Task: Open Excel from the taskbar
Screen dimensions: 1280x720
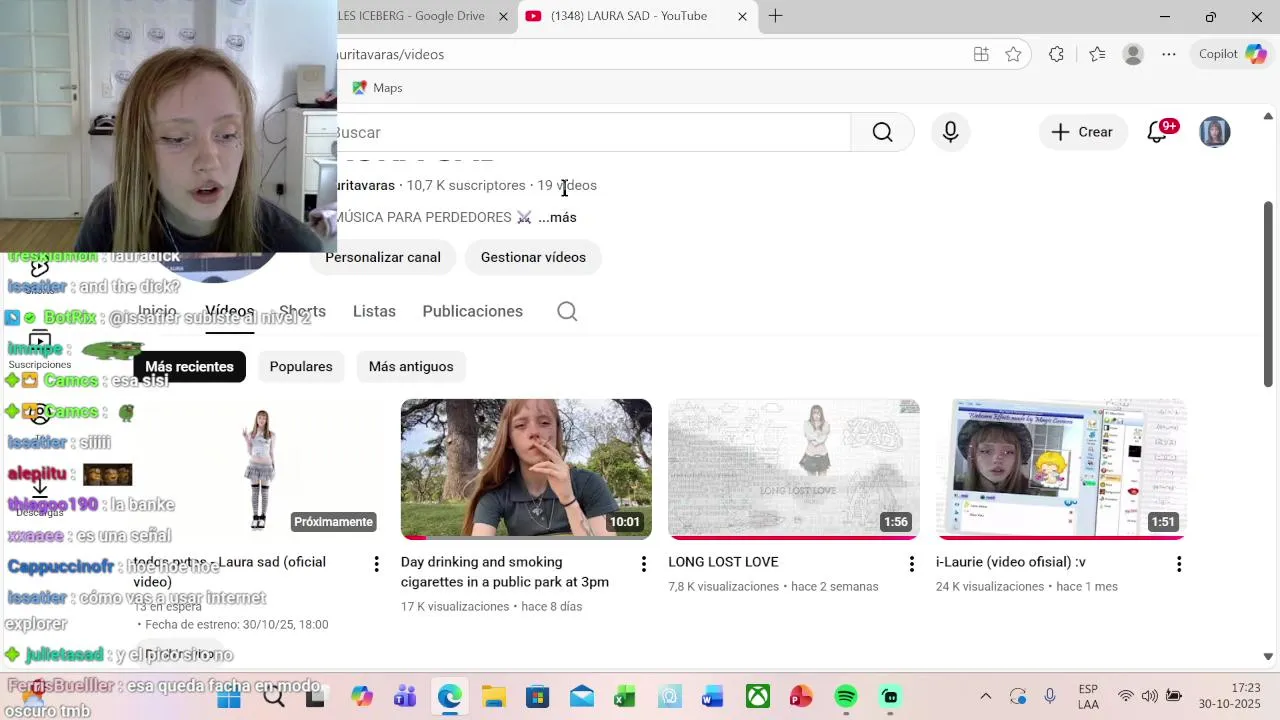Action: (625, 696)
